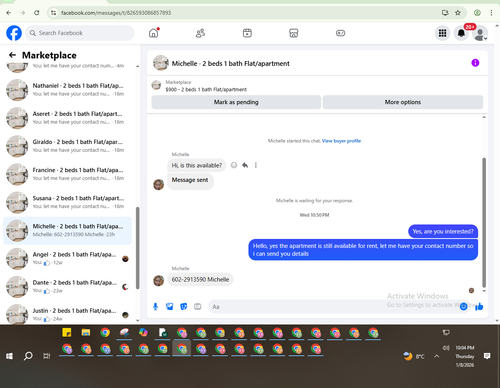Open the Windows notification center
This screenshot has height=388, width=500.
(x=487, y=356)
